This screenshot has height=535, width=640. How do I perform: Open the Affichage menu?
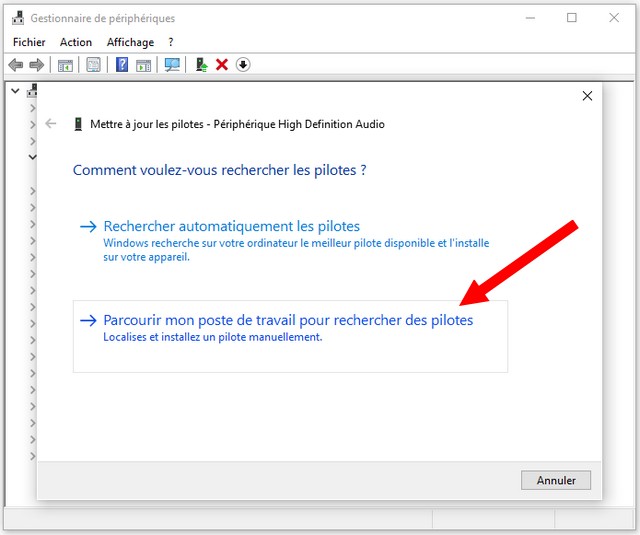(130, 42)
